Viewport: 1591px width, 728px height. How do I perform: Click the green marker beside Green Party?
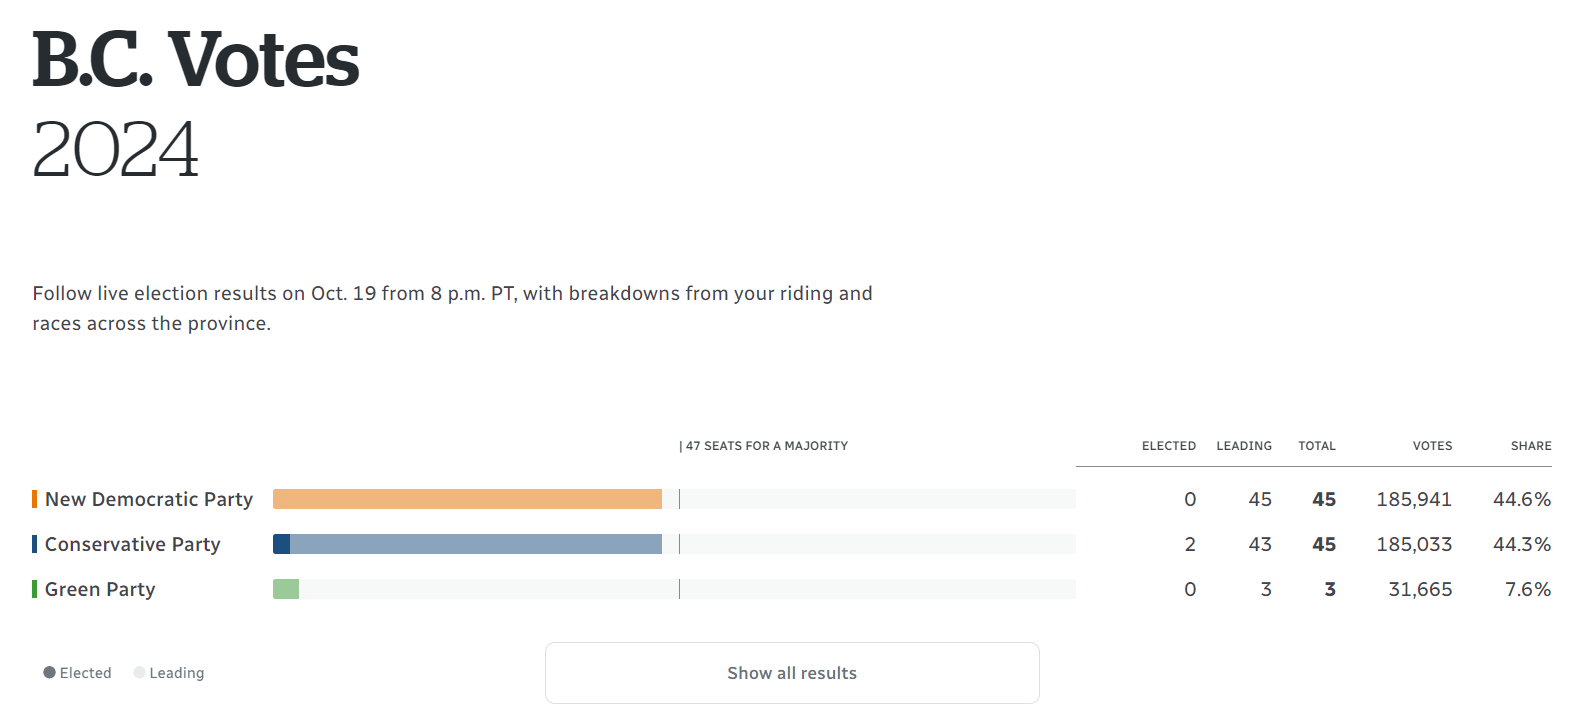point(35,589)
